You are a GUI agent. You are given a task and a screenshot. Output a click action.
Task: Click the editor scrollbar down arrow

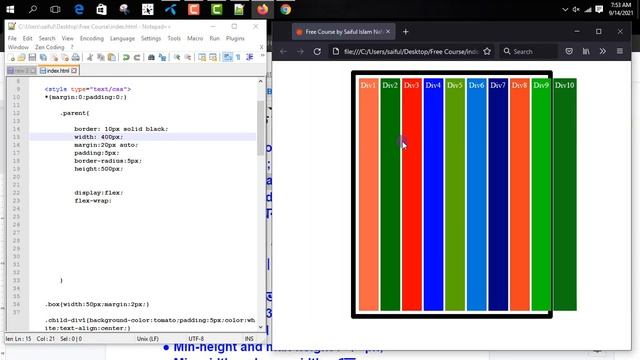(x=260, y=327)
